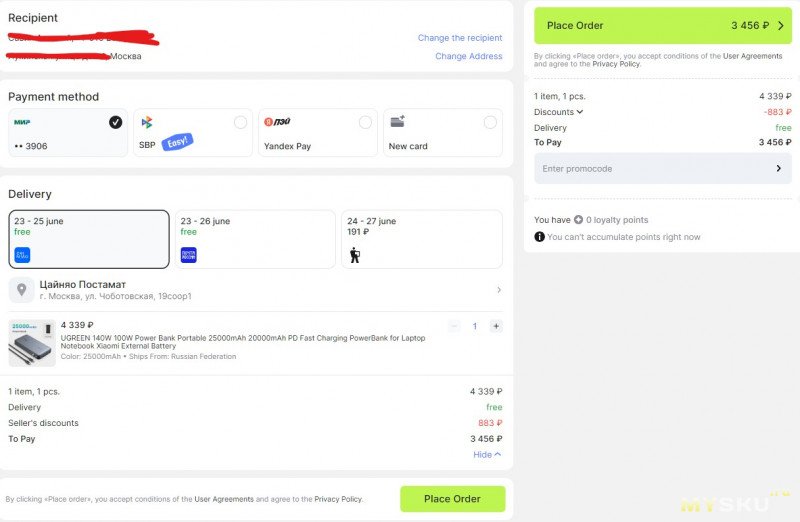Open pickup point selection chevron
Screen dimensions: 800x522
[498, 290]
